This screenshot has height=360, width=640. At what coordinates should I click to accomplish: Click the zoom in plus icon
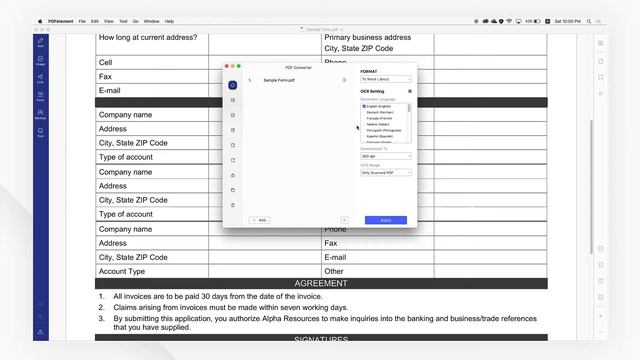600,316
